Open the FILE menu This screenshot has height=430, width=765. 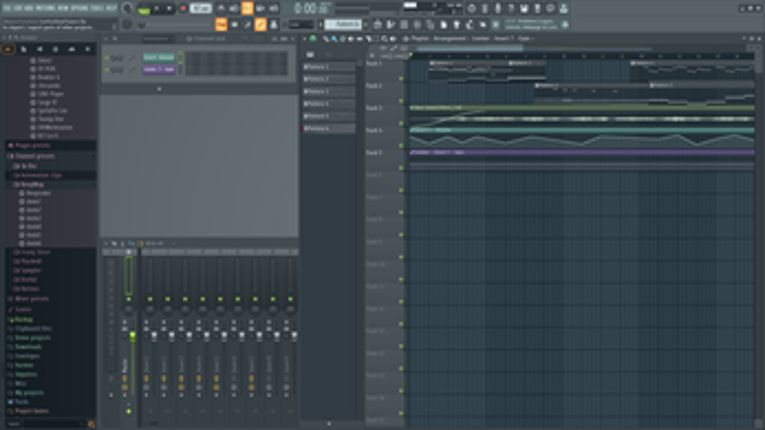coord(6,8)
